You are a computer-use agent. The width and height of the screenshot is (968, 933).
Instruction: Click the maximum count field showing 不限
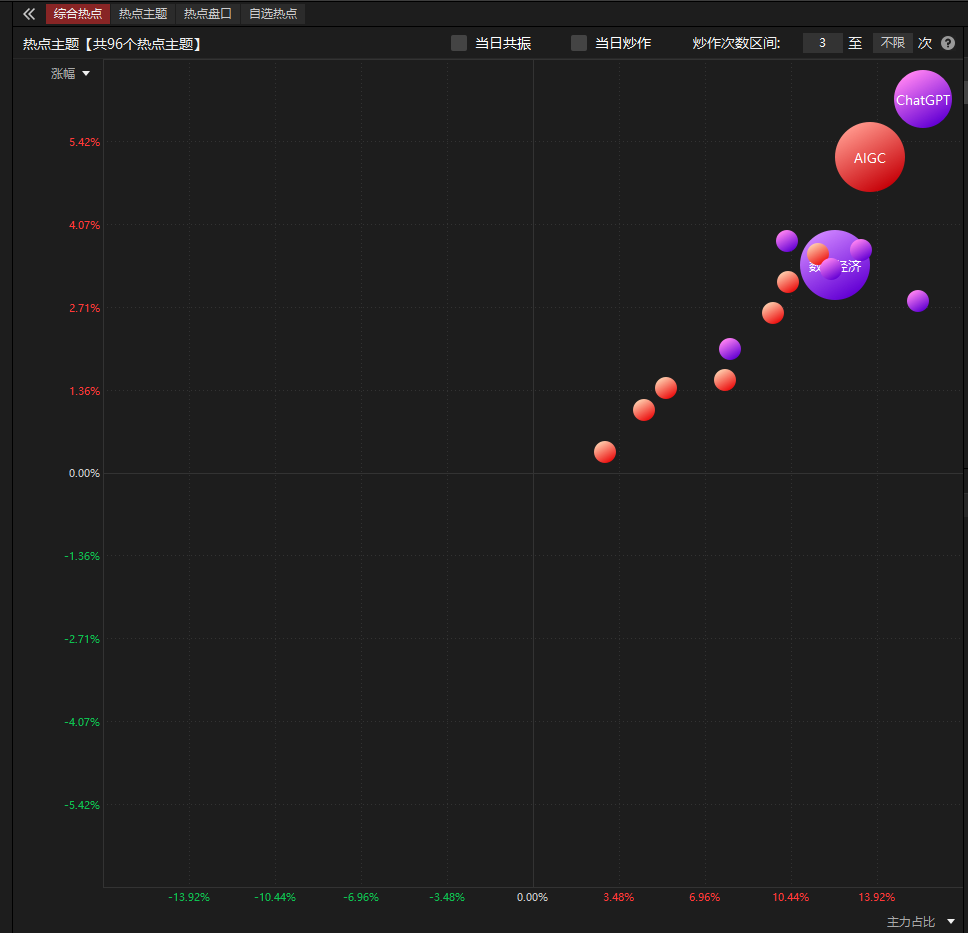[x=892, y=43]
